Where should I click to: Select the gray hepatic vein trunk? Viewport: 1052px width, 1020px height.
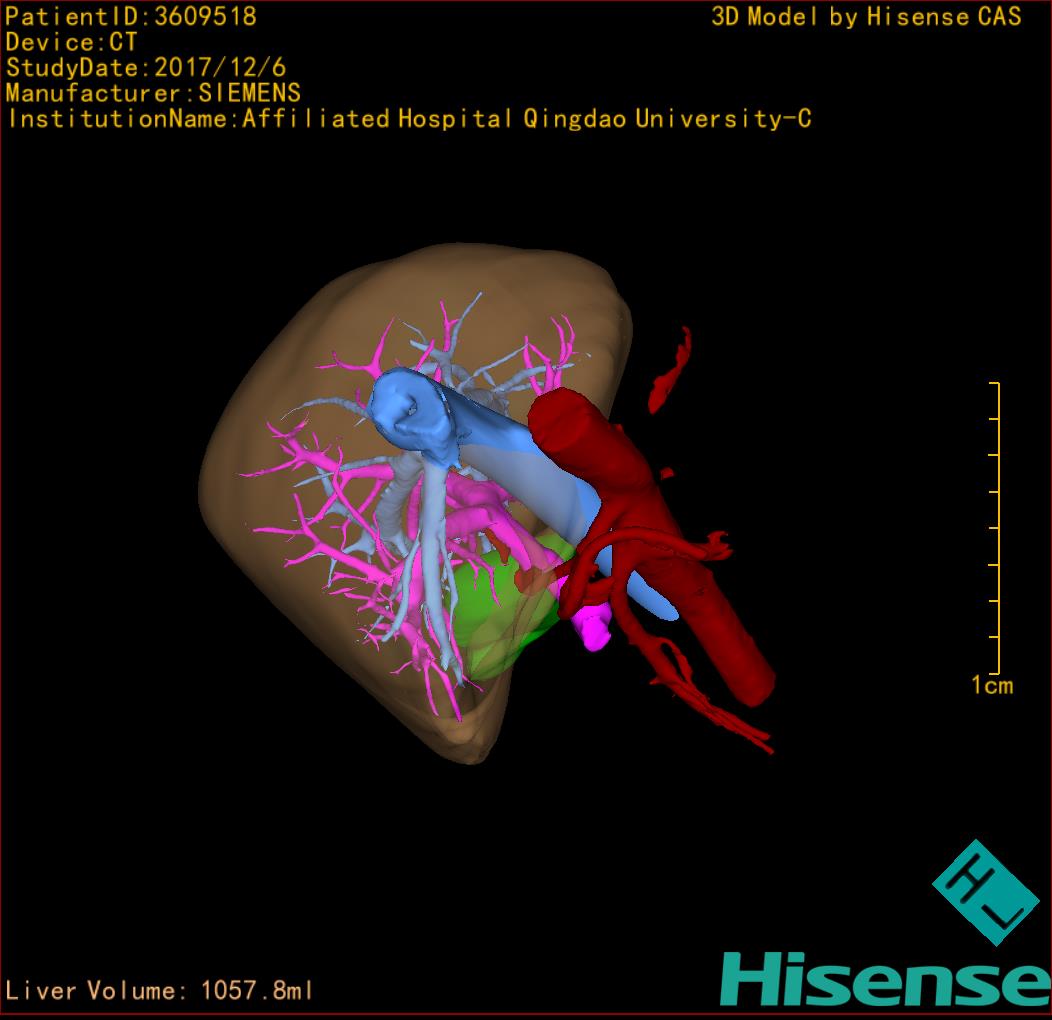click(x=432, y=560)
